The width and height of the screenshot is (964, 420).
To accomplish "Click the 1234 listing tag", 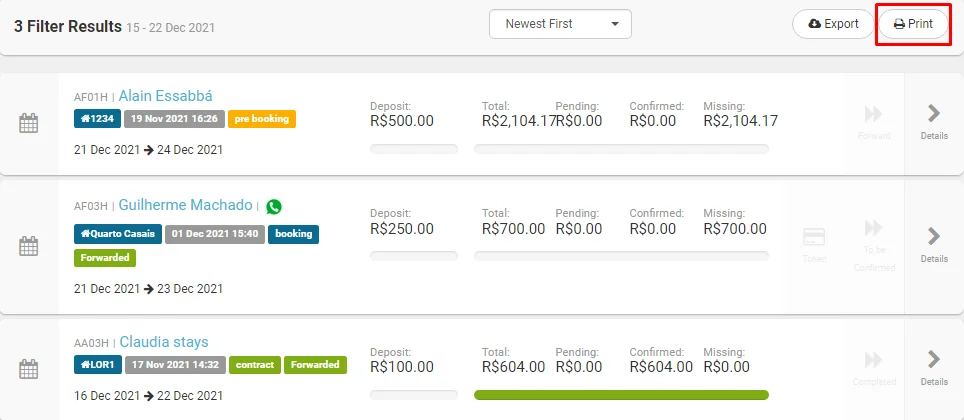I will (x=96, y=119).
